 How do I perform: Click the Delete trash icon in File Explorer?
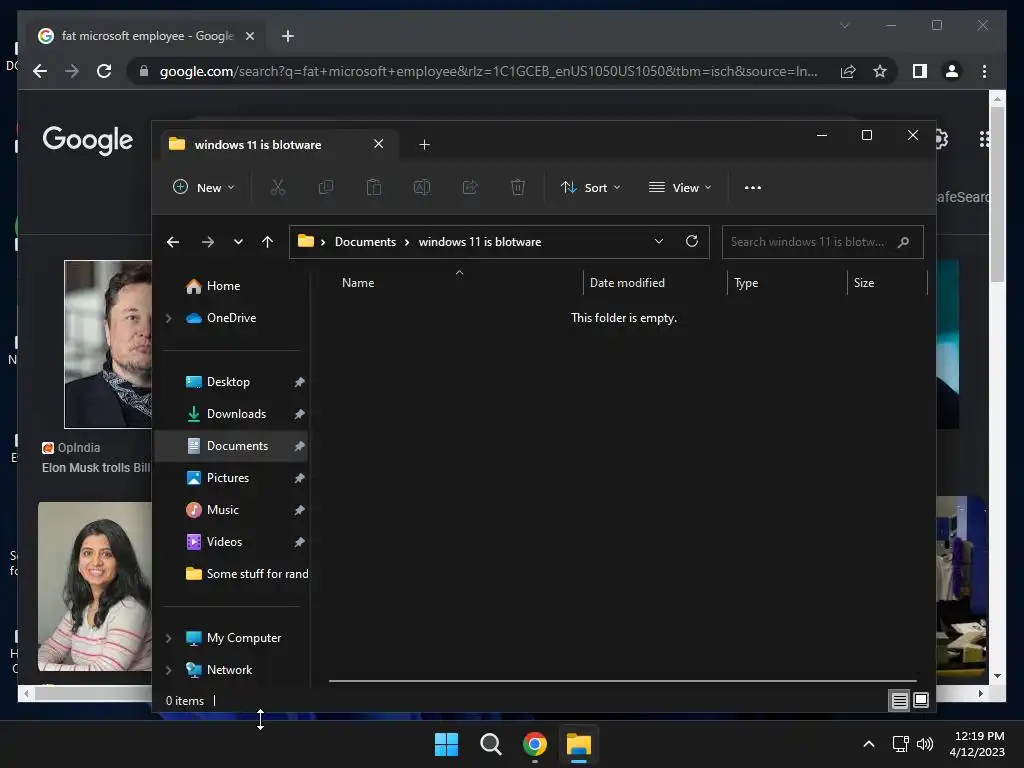pos(518,187)
